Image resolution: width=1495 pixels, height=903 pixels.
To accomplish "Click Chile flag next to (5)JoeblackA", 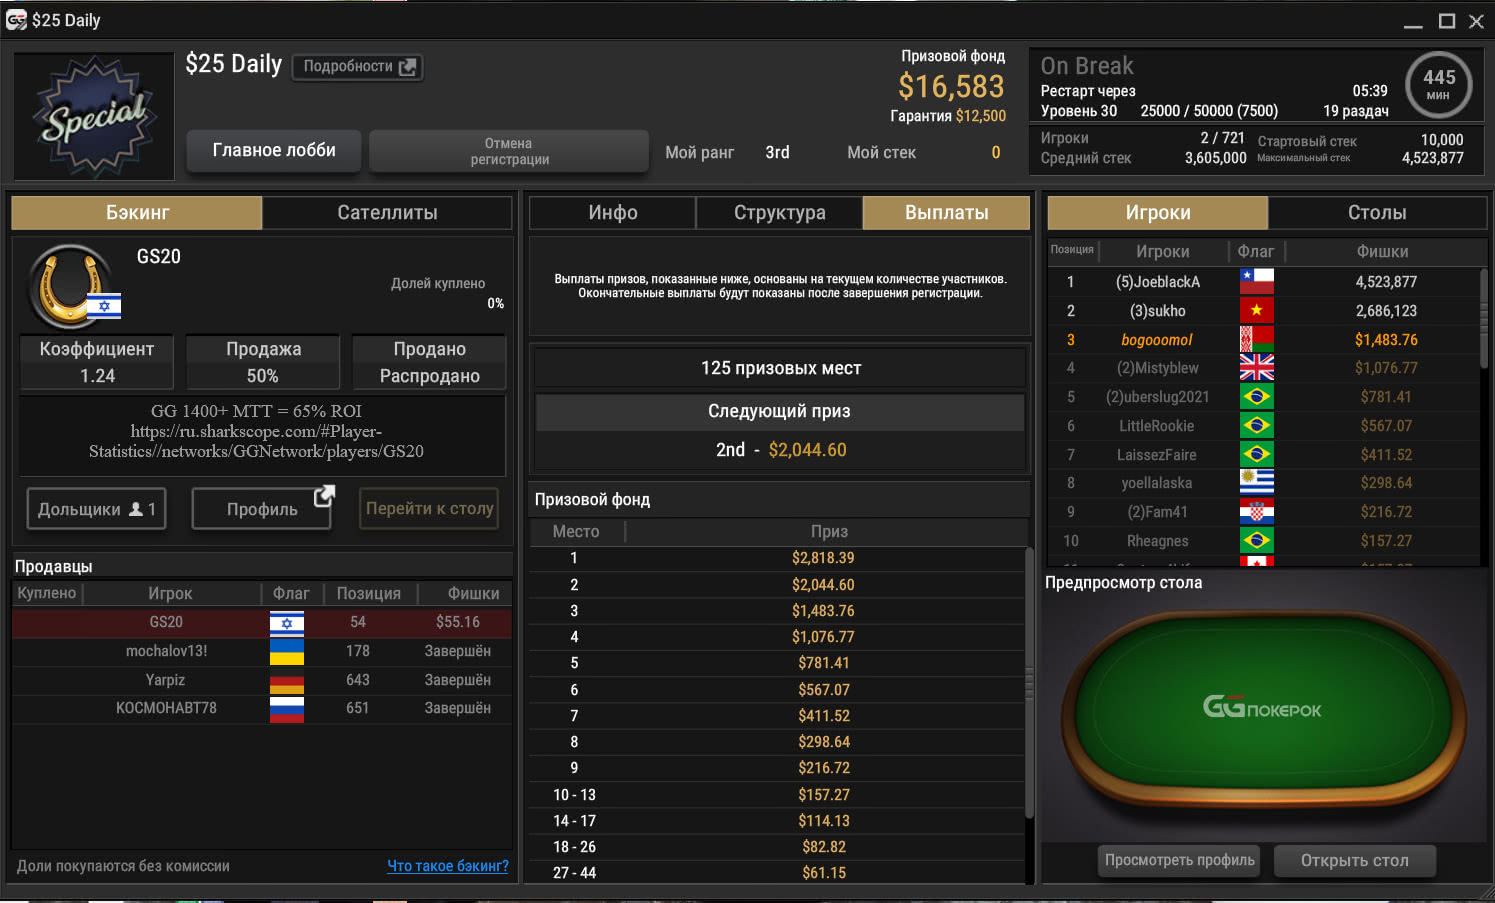I will tap(1256, 281).
